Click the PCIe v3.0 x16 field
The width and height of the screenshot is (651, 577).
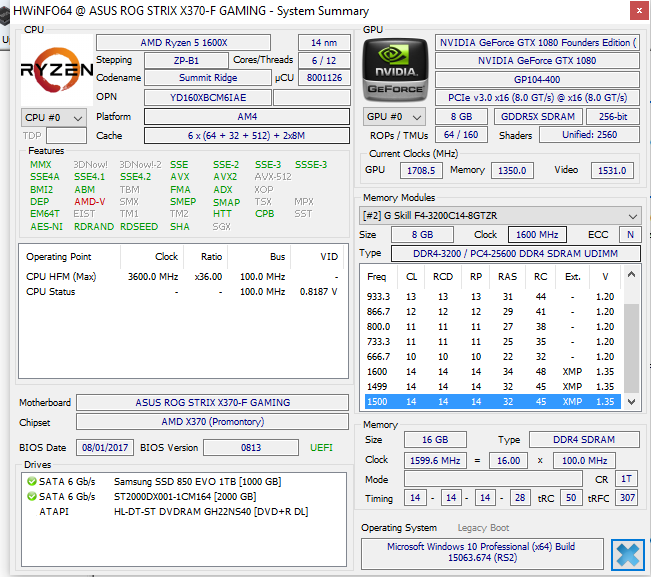tap(537, 98)
